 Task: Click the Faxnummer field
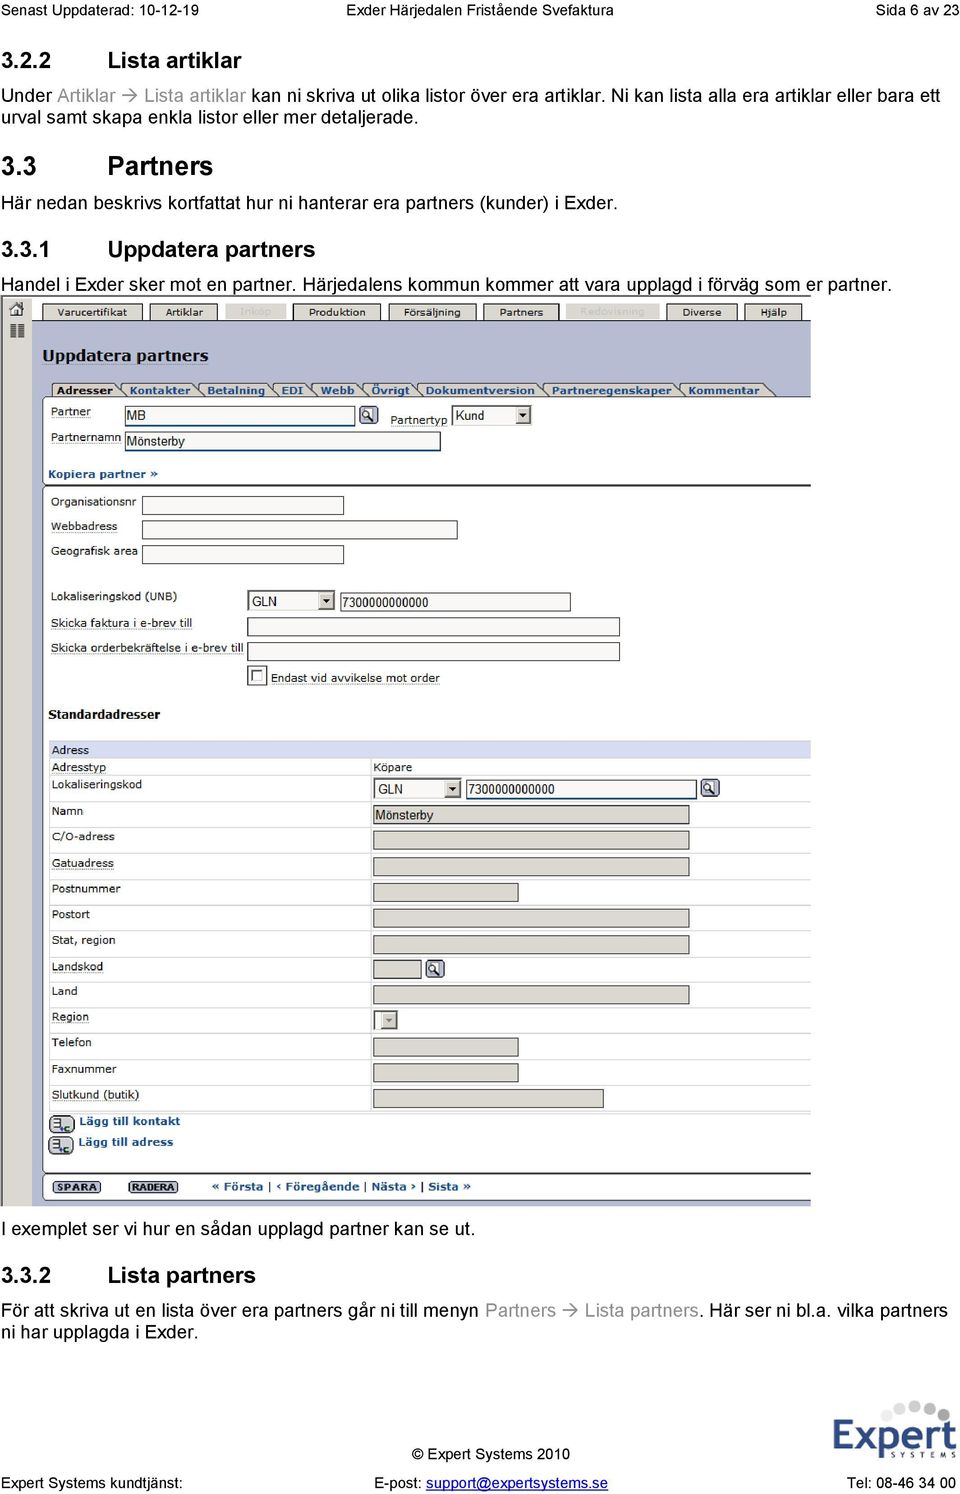click(x=446, y=1073)
